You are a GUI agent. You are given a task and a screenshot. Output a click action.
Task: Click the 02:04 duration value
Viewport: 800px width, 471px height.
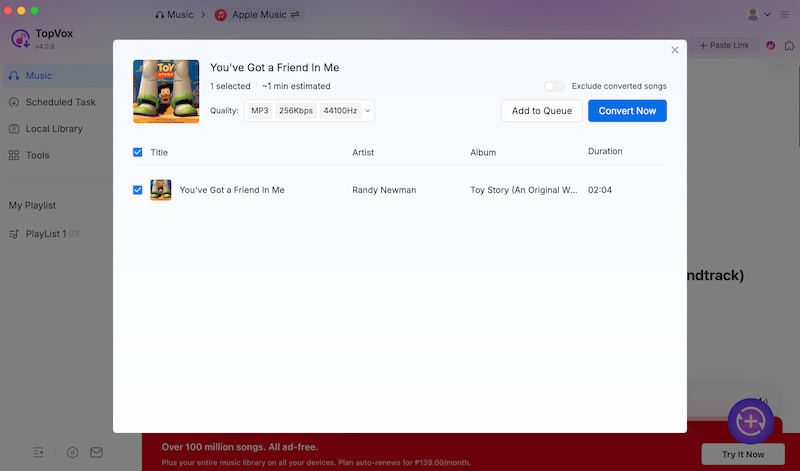599,190
